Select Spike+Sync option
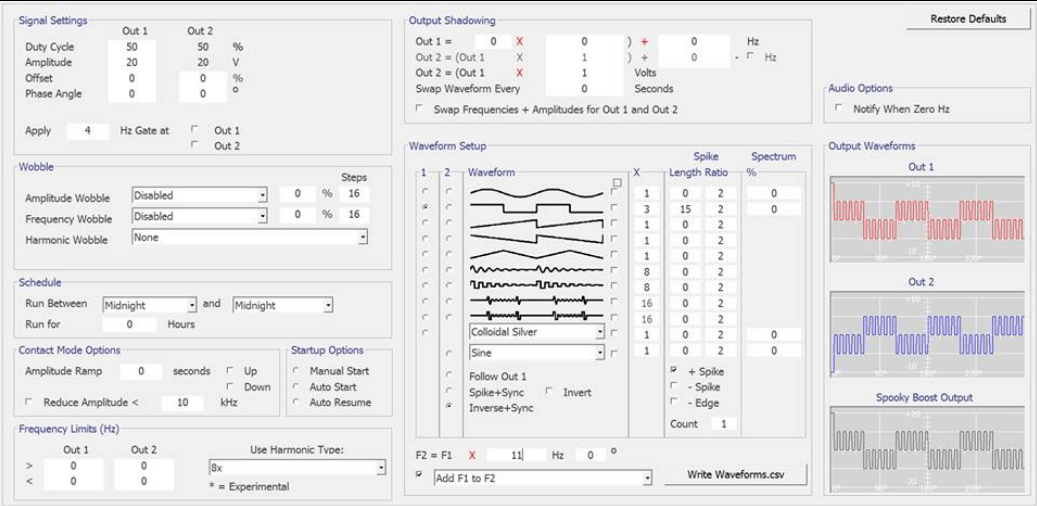The height and width of the screenshot is (506, 1037). [x=450, y=391]
